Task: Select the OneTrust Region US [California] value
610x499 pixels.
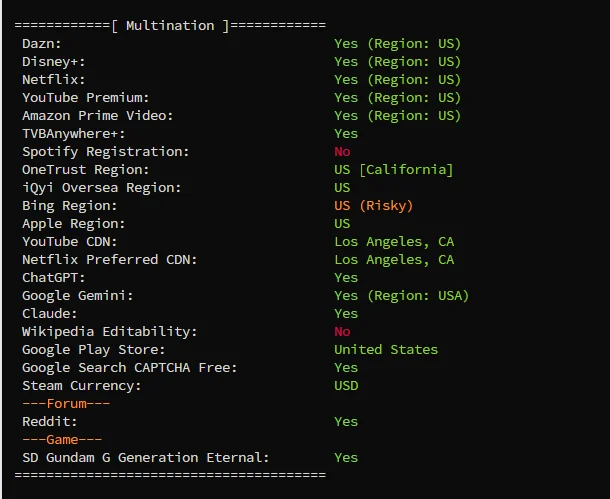Action: [394, 170]
